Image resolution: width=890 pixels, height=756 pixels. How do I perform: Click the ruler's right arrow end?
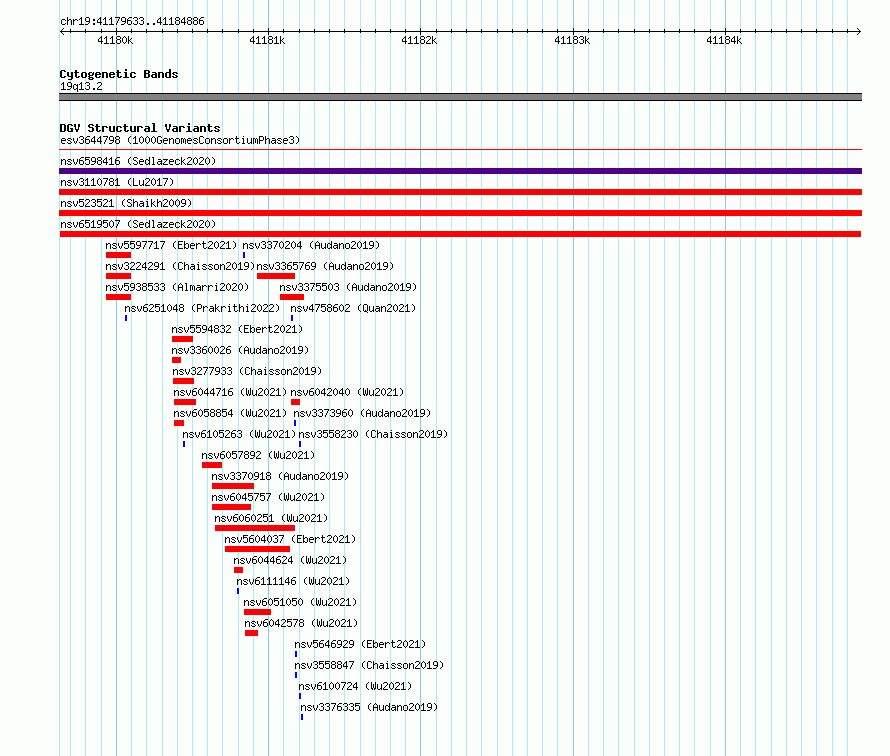coord(858,31)
